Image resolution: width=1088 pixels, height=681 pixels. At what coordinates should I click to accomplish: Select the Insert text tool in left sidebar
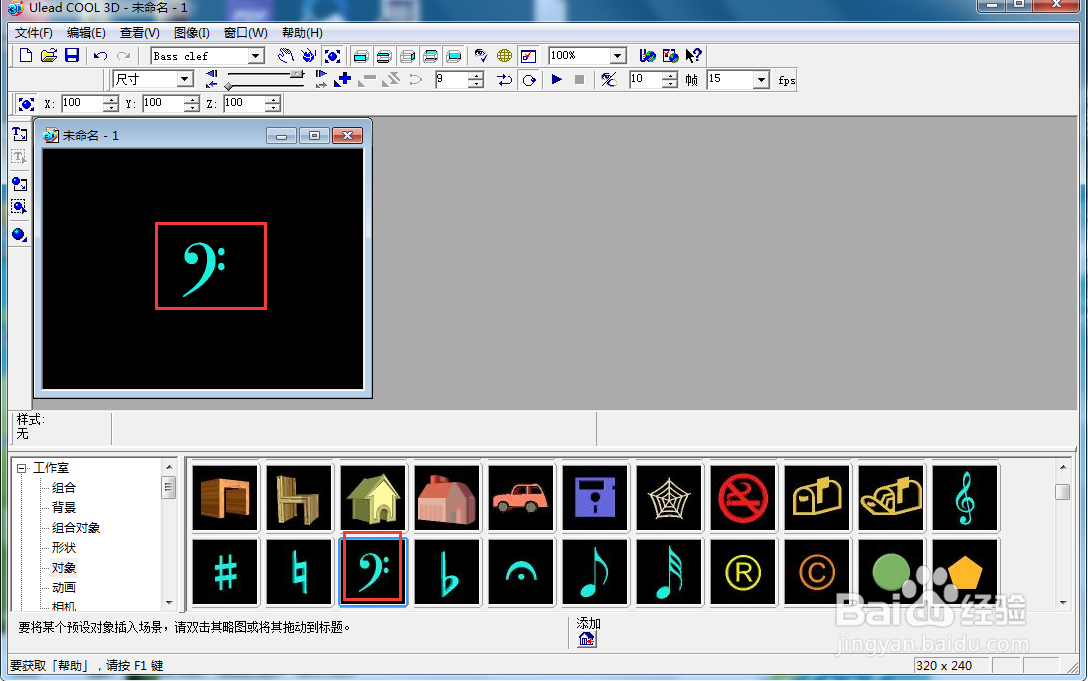(x=19, y=134)
